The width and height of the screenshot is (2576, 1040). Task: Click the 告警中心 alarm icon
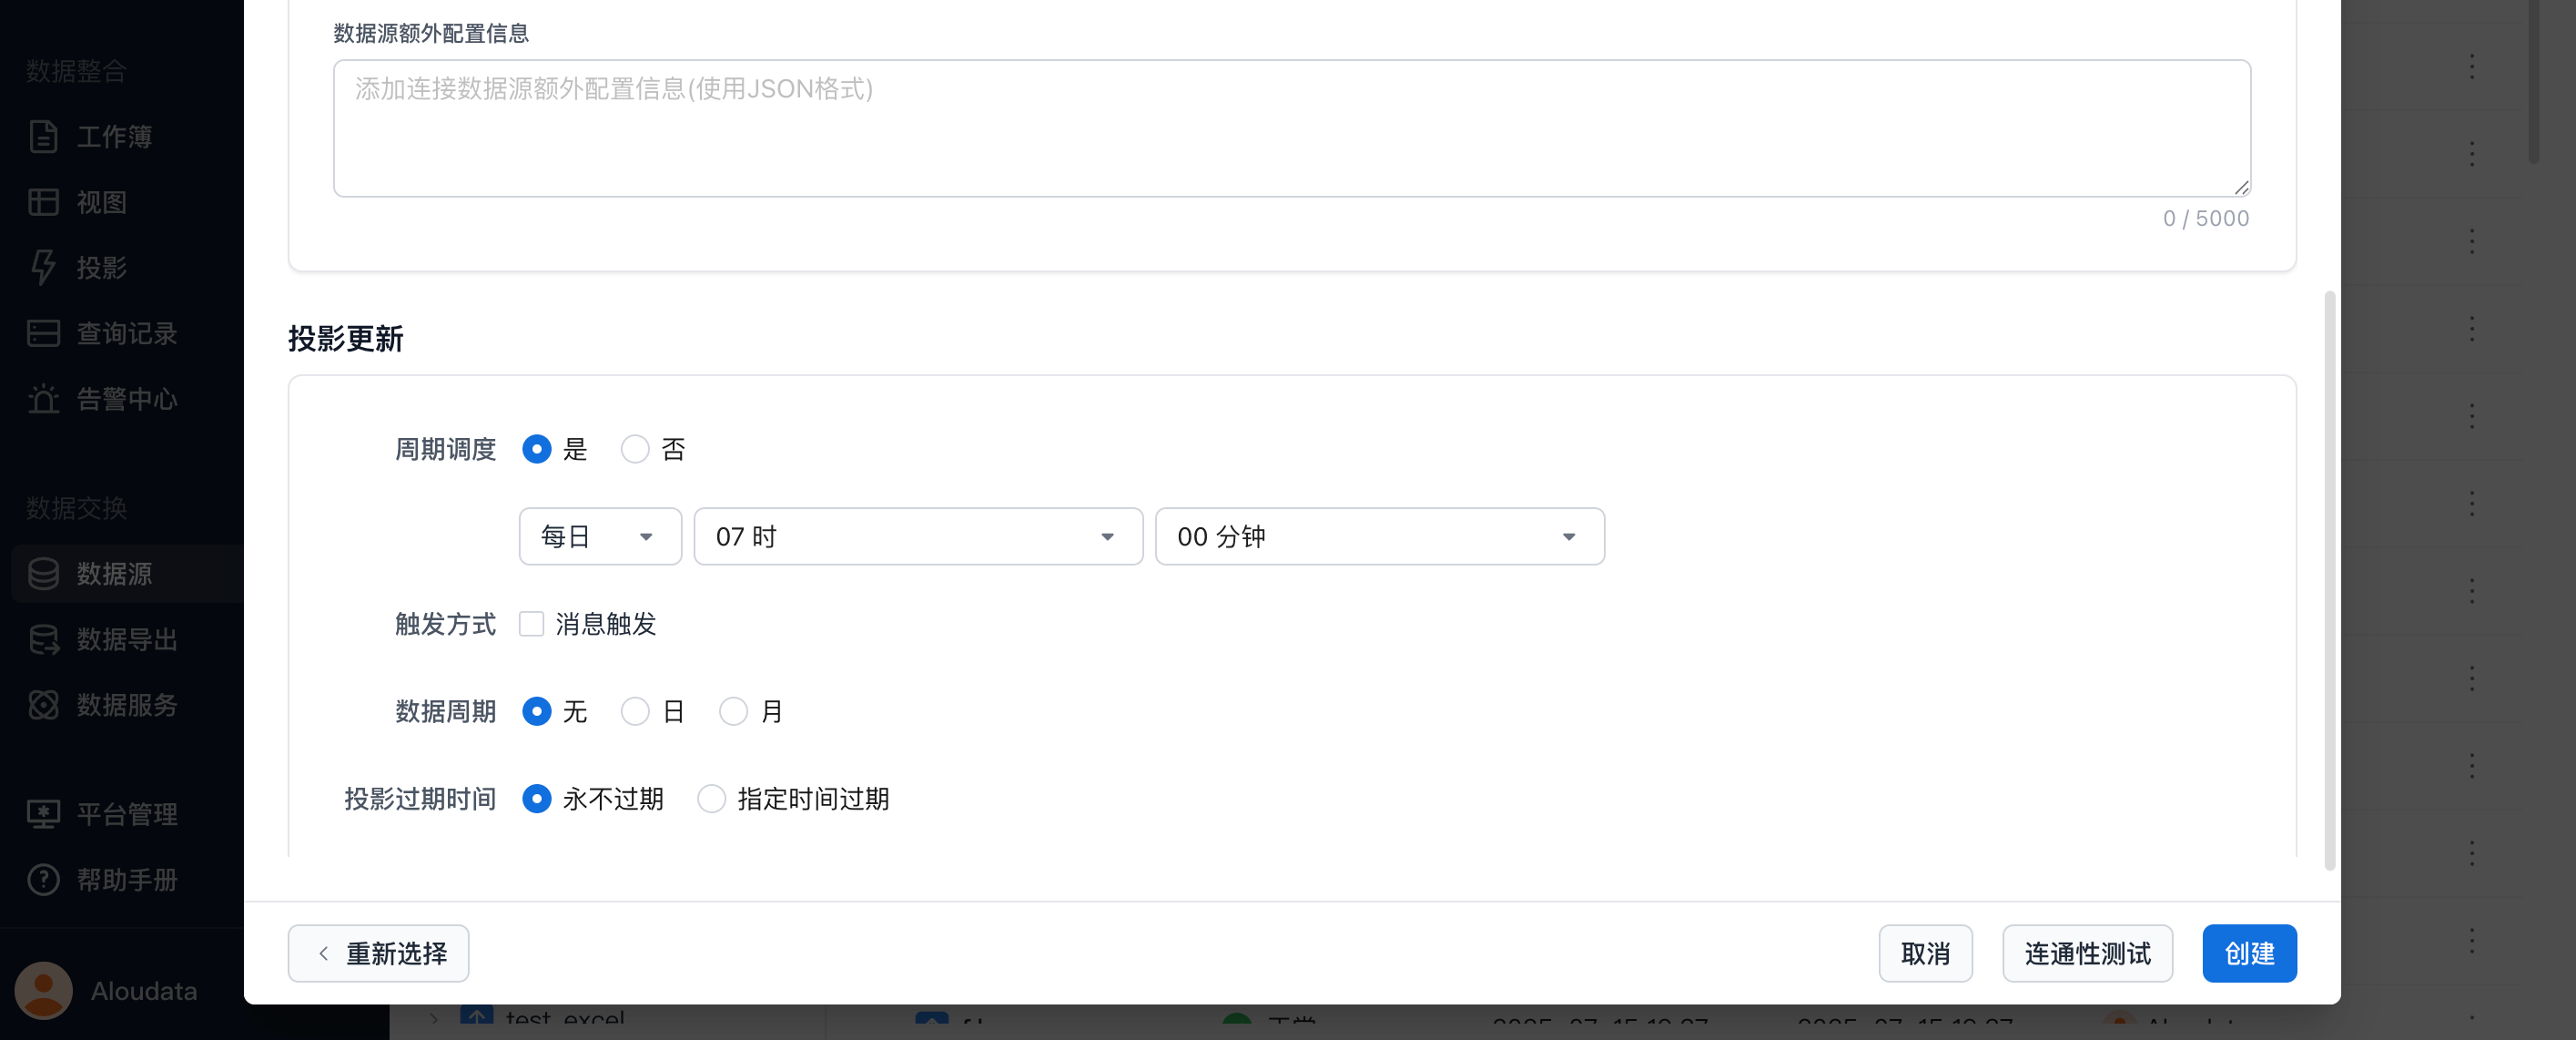pyautogui.click(x=43, y=399)
